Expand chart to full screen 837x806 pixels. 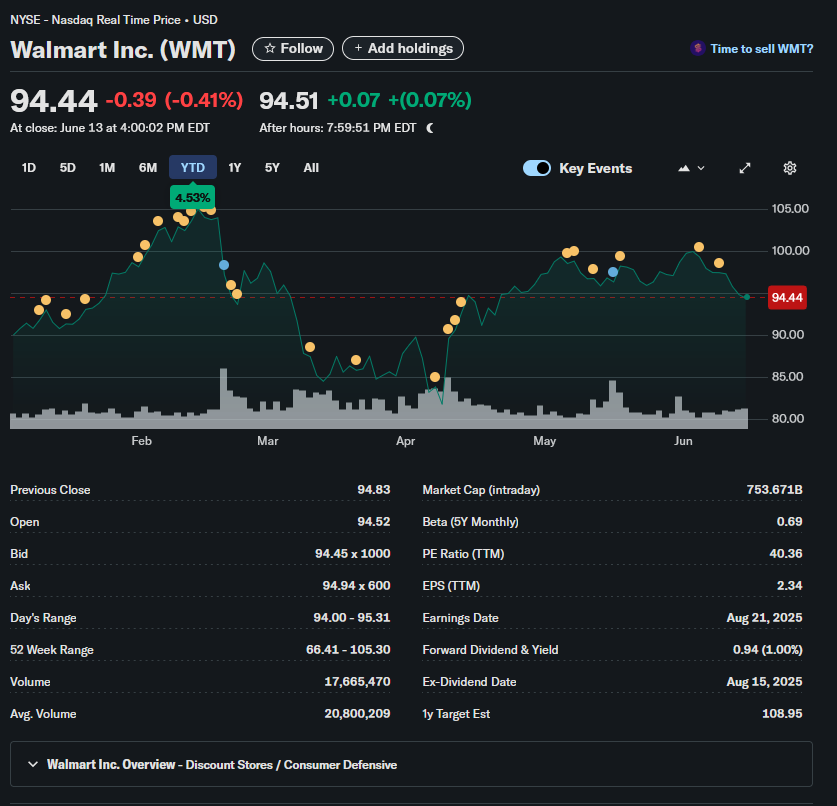(745, 168)
